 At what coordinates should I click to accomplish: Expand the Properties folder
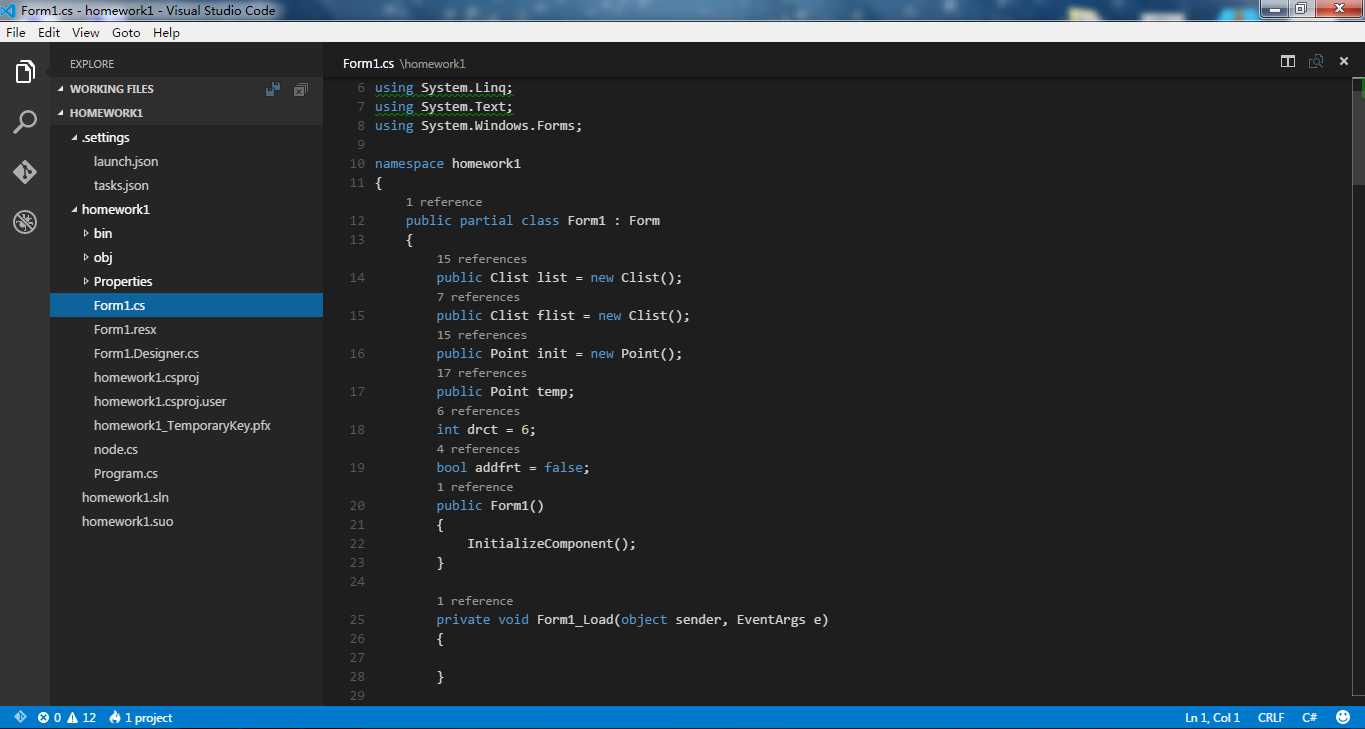pos(123,281)
